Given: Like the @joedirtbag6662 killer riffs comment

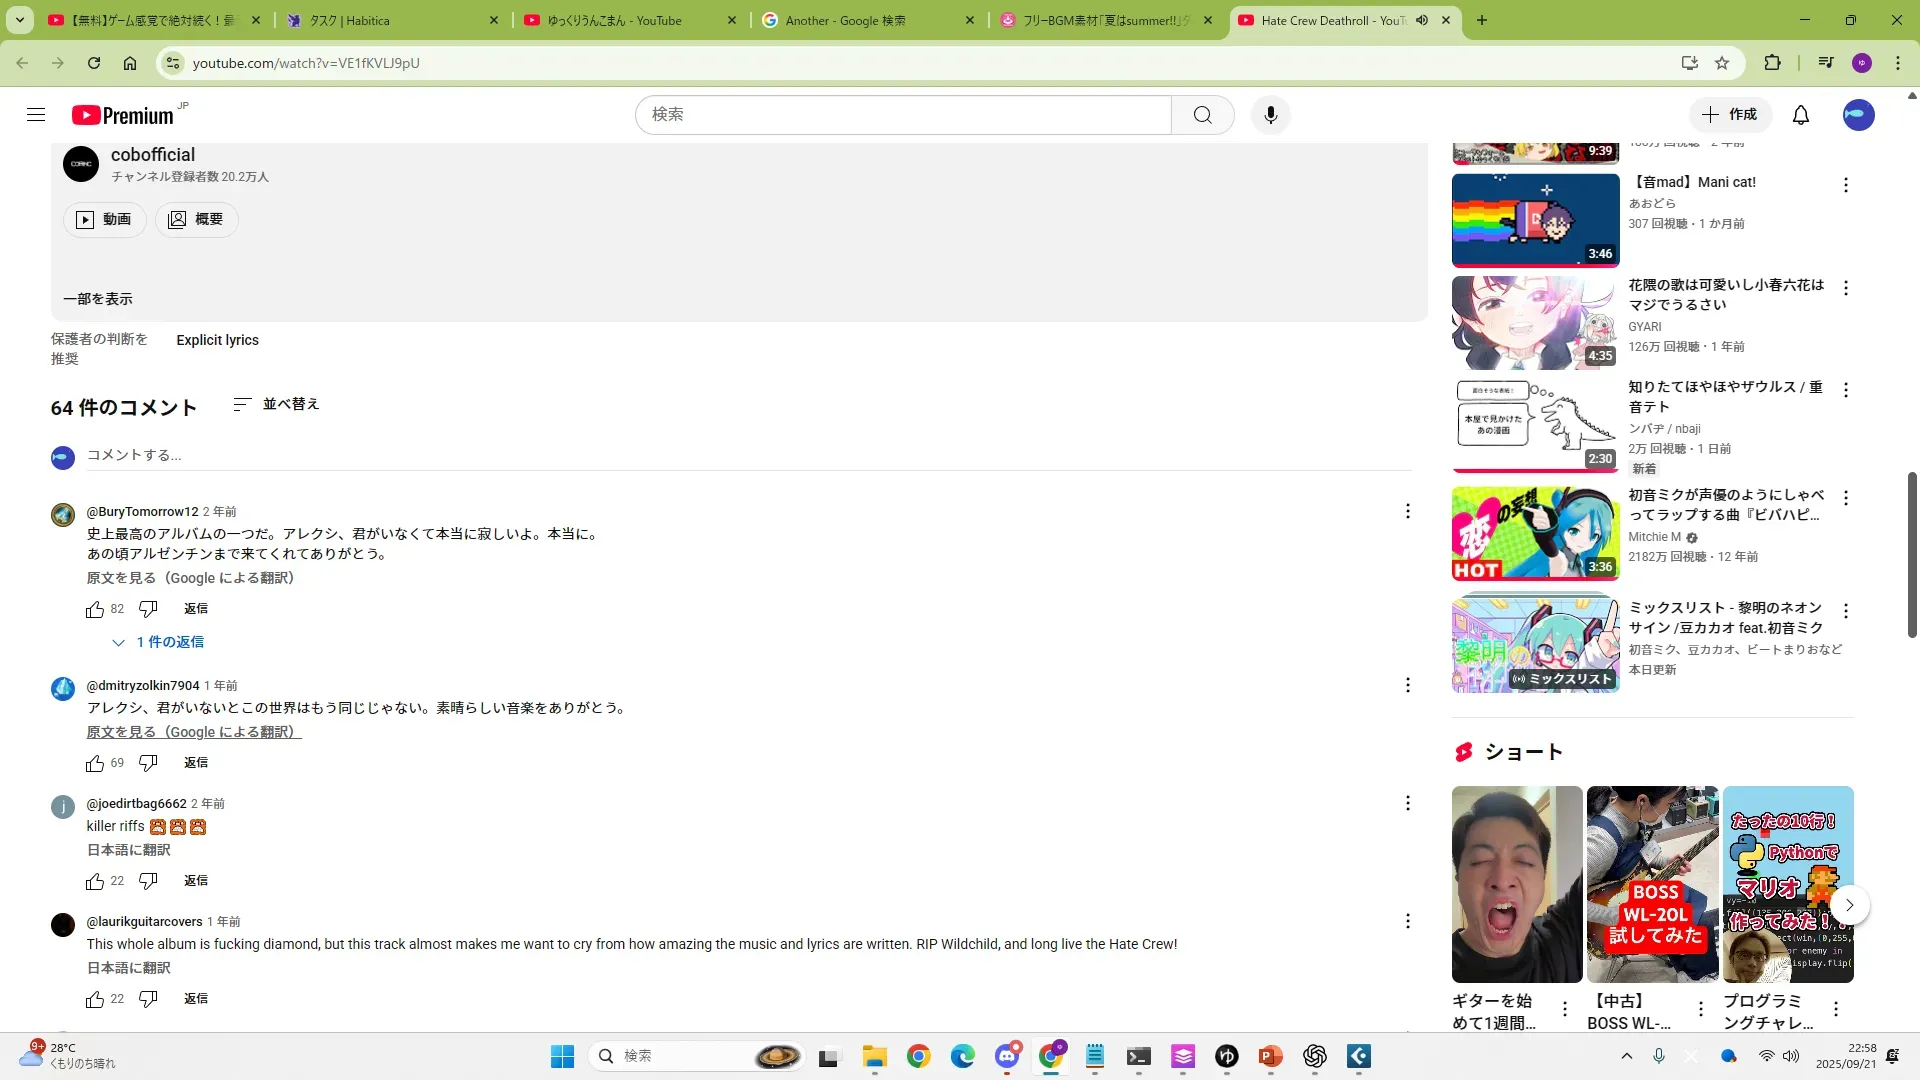Looking at the screenshot, I should tap(95, 881).
